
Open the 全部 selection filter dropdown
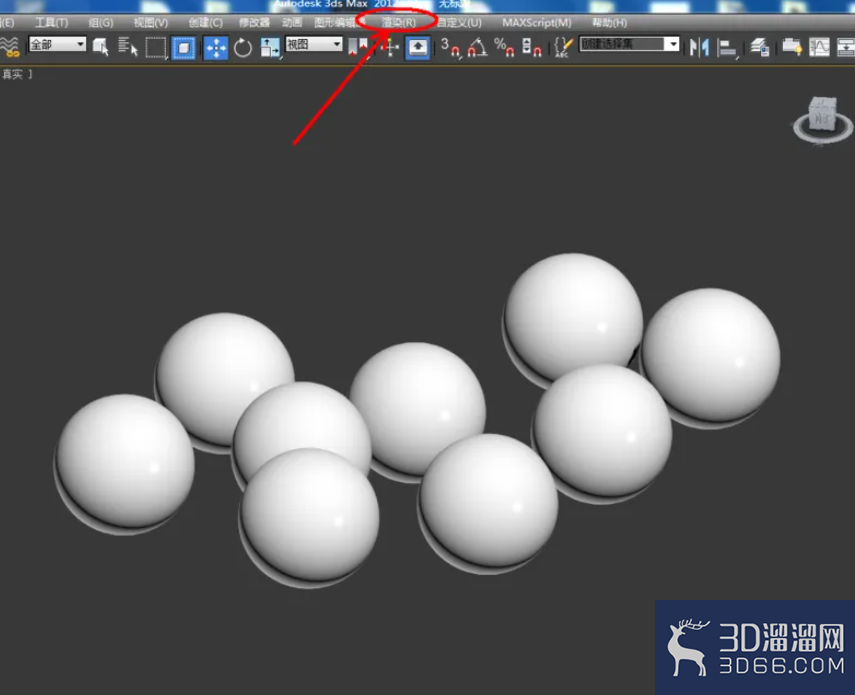(x=57, y=44)
